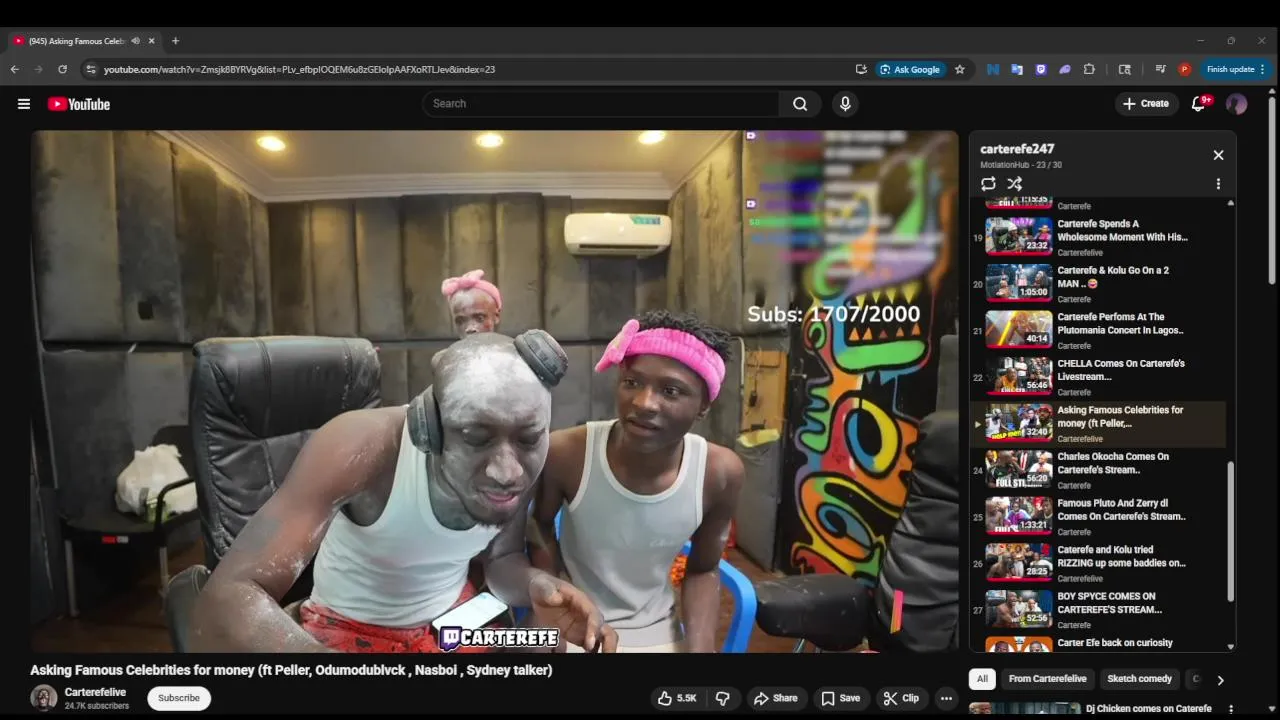Open 'Carter Efe back on curiosity' item
The height and width of the screenshot is (720, 1280).
coord(1100,643)
